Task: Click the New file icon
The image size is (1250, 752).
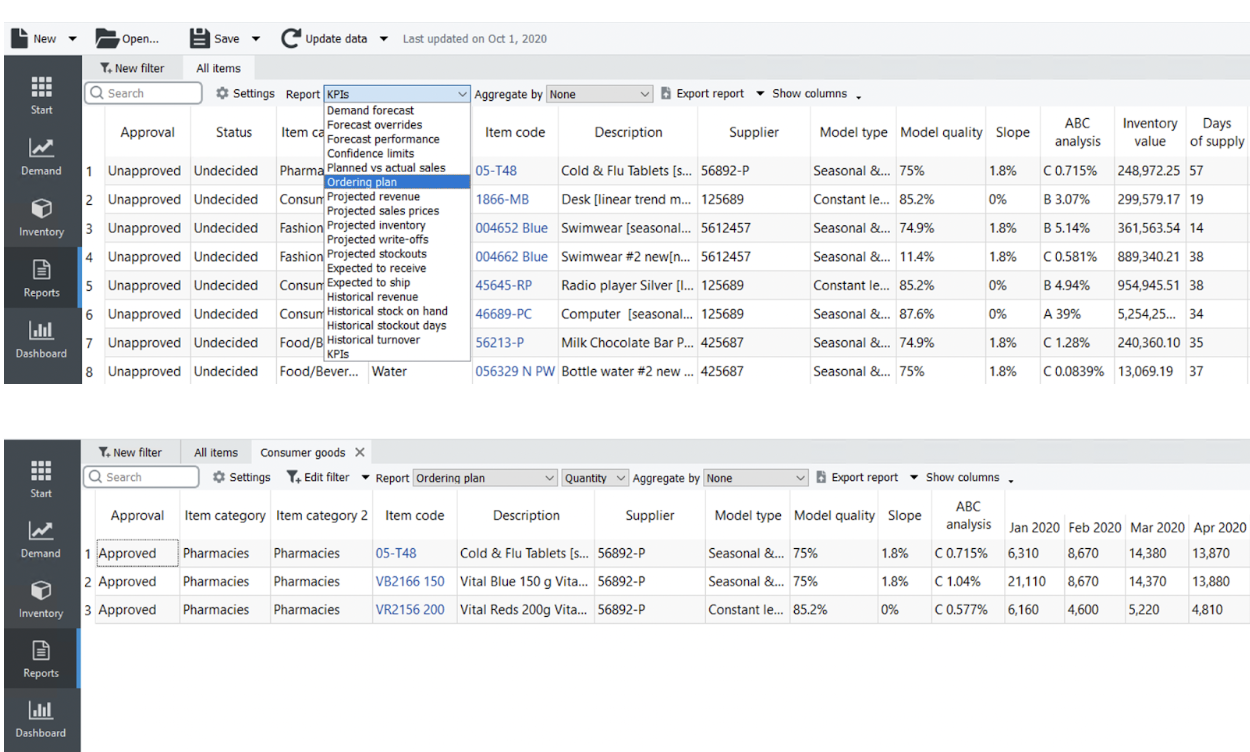Action: pyautogui.click(x=20, y=39)
